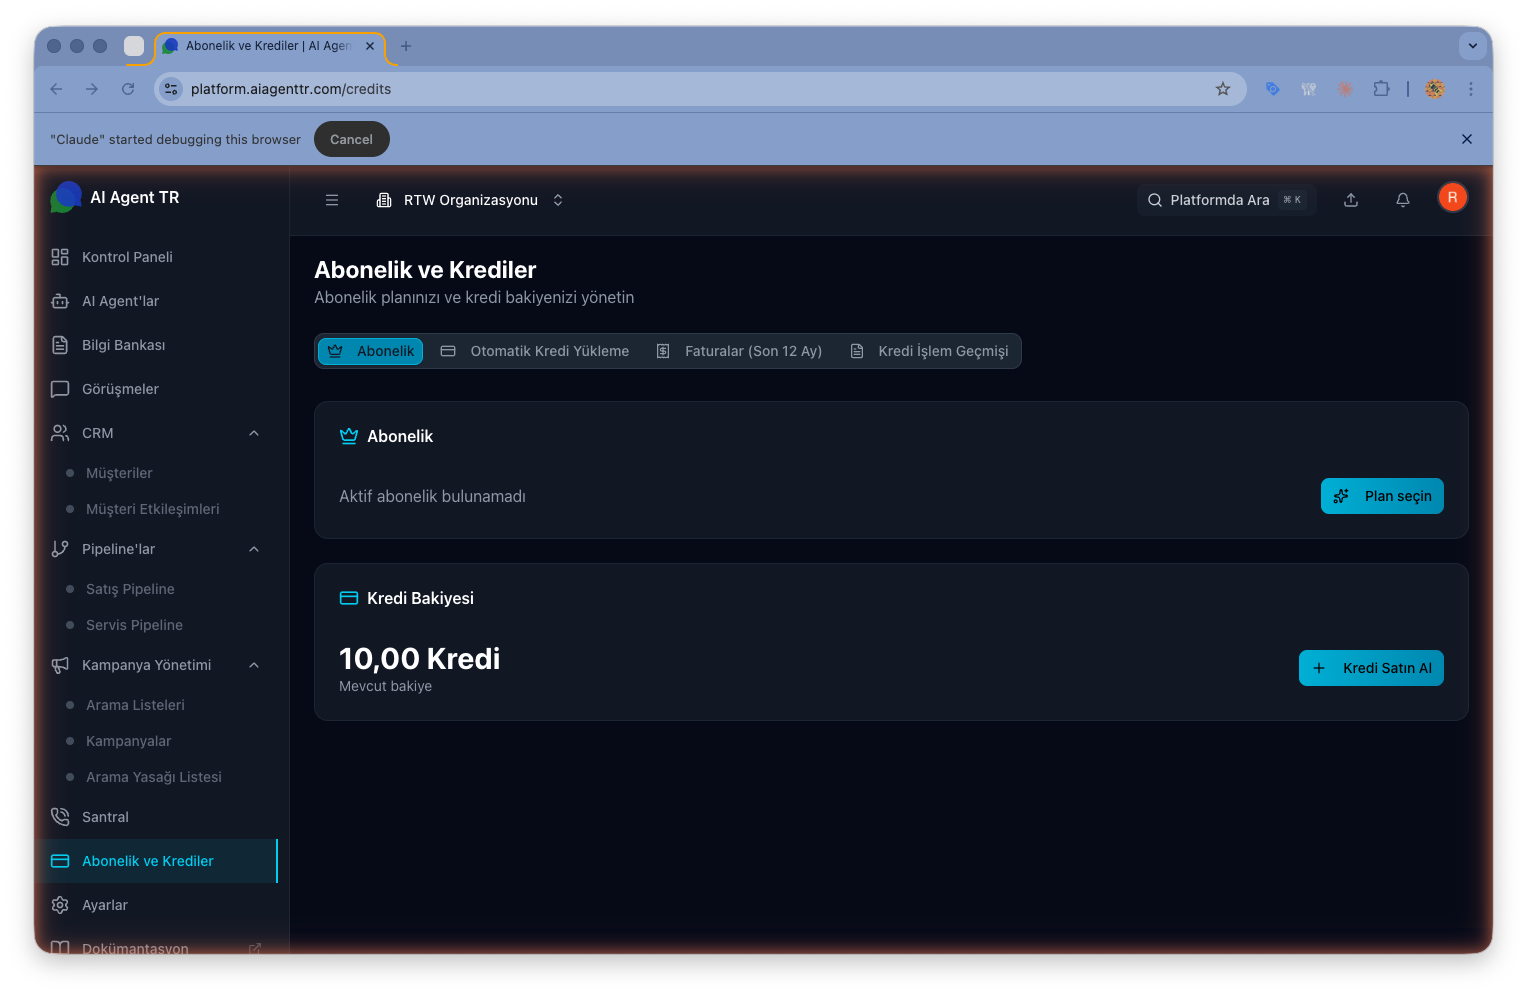Click the Aktif abonelik bulunamadı text
Viewport: 1527px width, 996px height.
[432, 496]
